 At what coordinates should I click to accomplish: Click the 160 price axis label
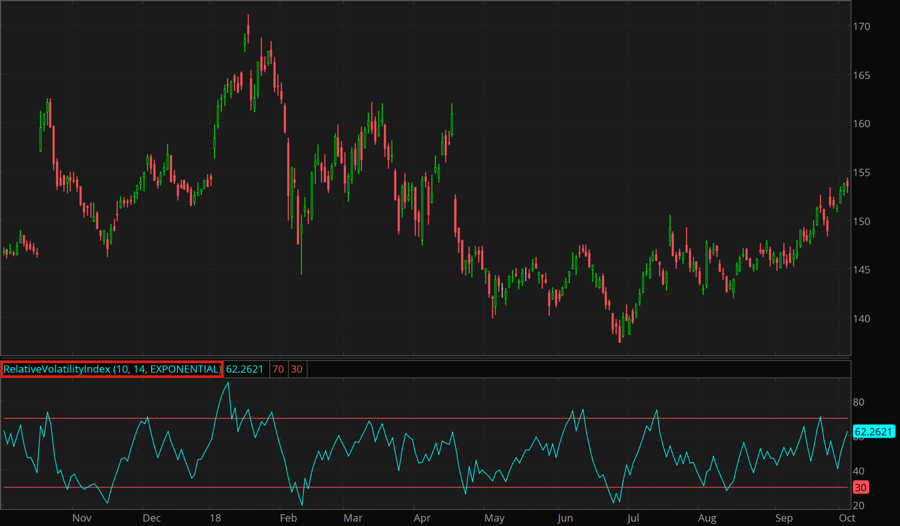pyautogui.click(x=862, y=124)
